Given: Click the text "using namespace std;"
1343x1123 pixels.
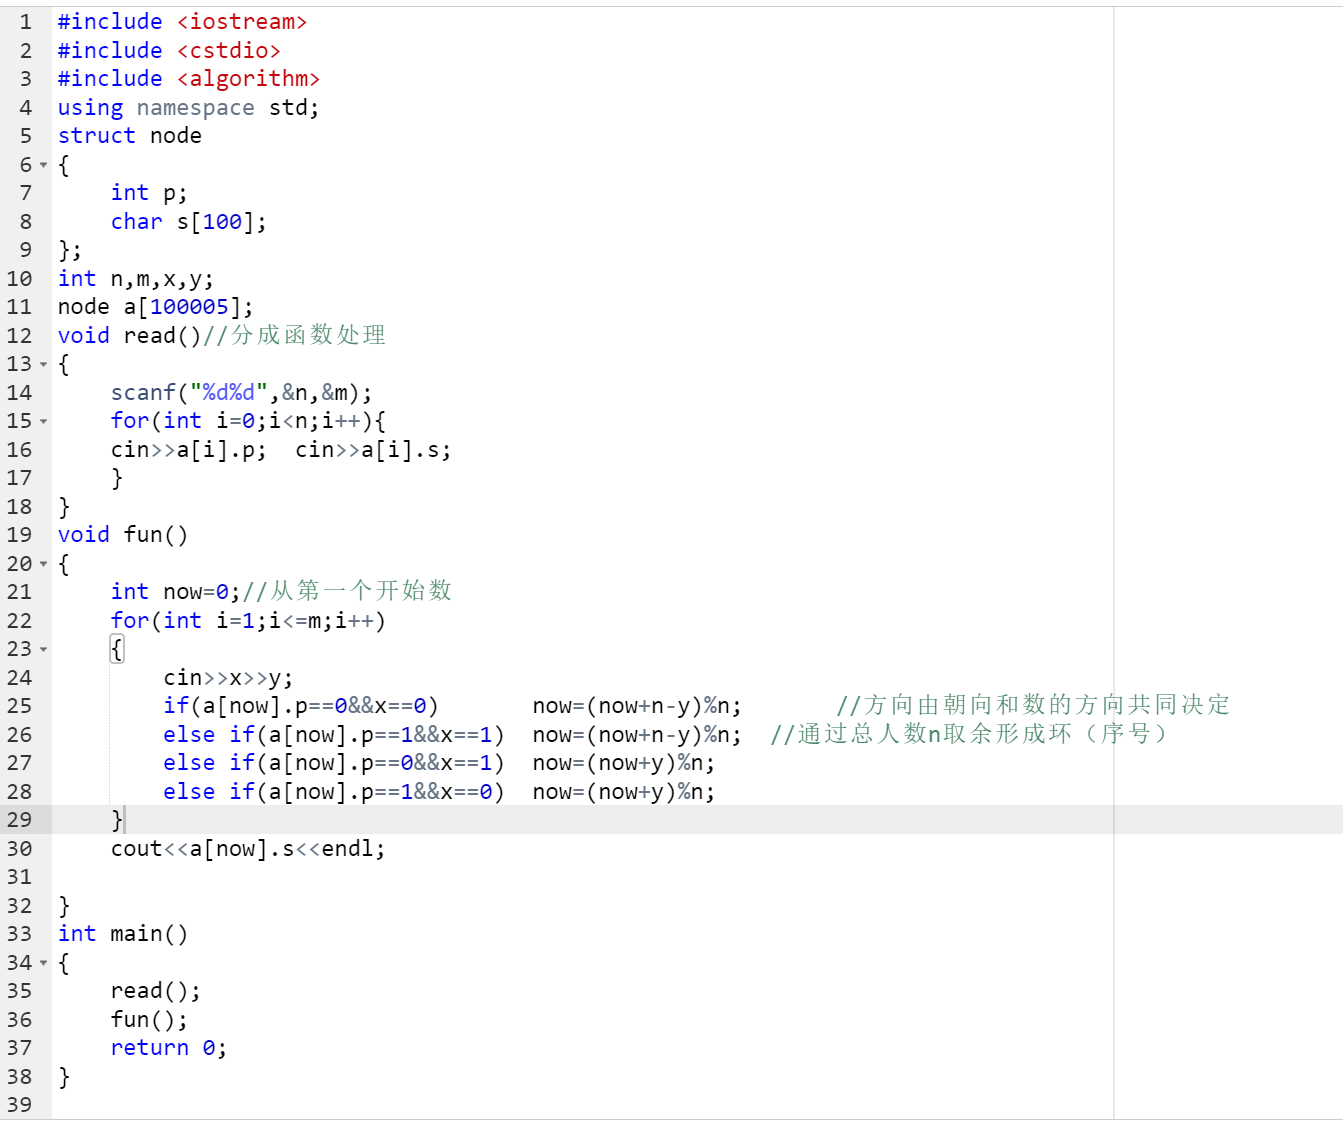Looking at the screenshot, I should point(189,108).
